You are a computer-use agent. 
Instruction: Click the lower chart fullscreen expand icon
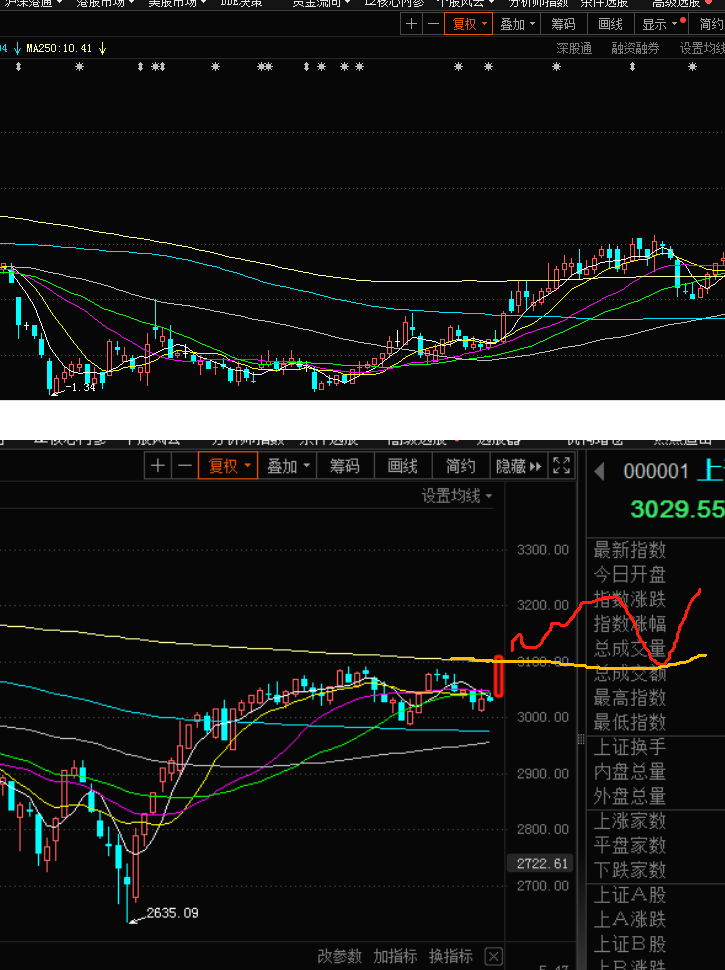561,466
